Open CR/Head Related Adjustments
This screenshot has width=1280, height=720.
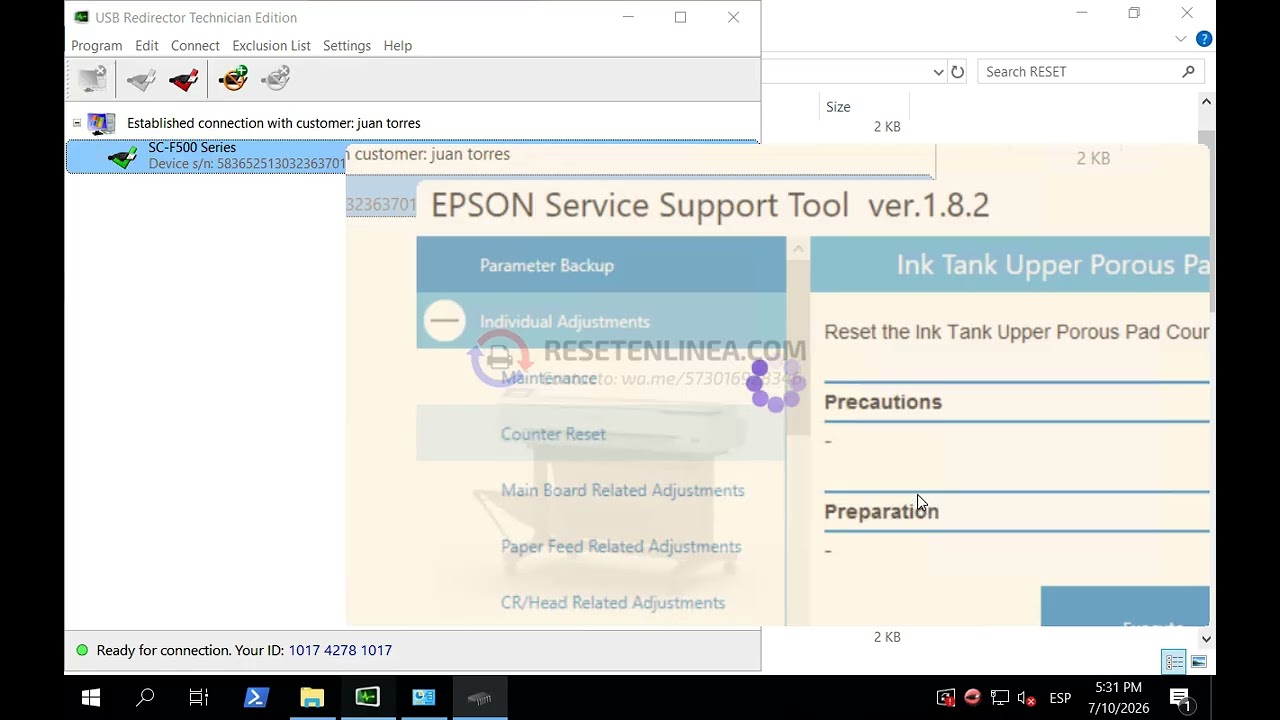(613, 602)
